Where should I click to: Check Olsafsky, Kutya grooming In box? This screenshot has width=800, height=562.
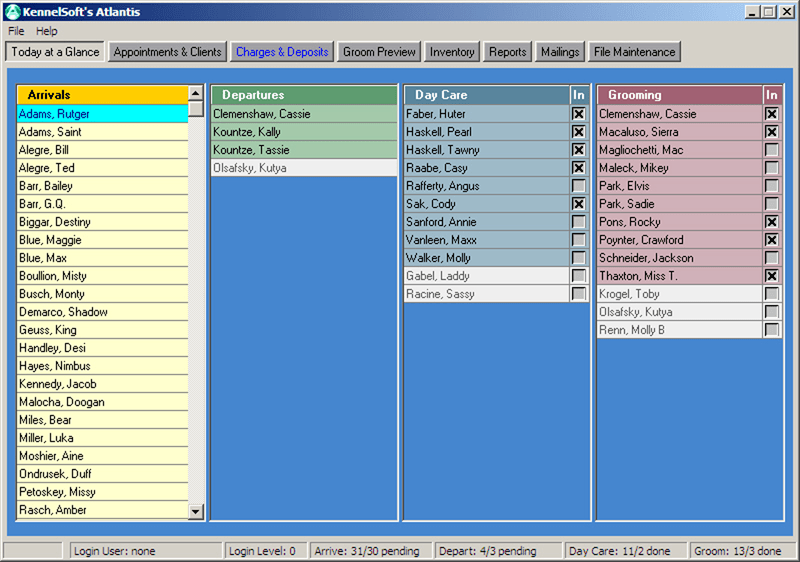coord(771,312)
